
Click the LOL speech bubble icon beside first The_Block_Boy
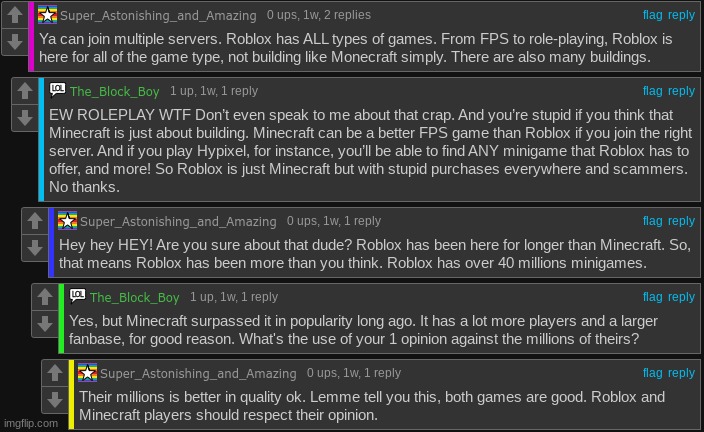click(57, 89)
